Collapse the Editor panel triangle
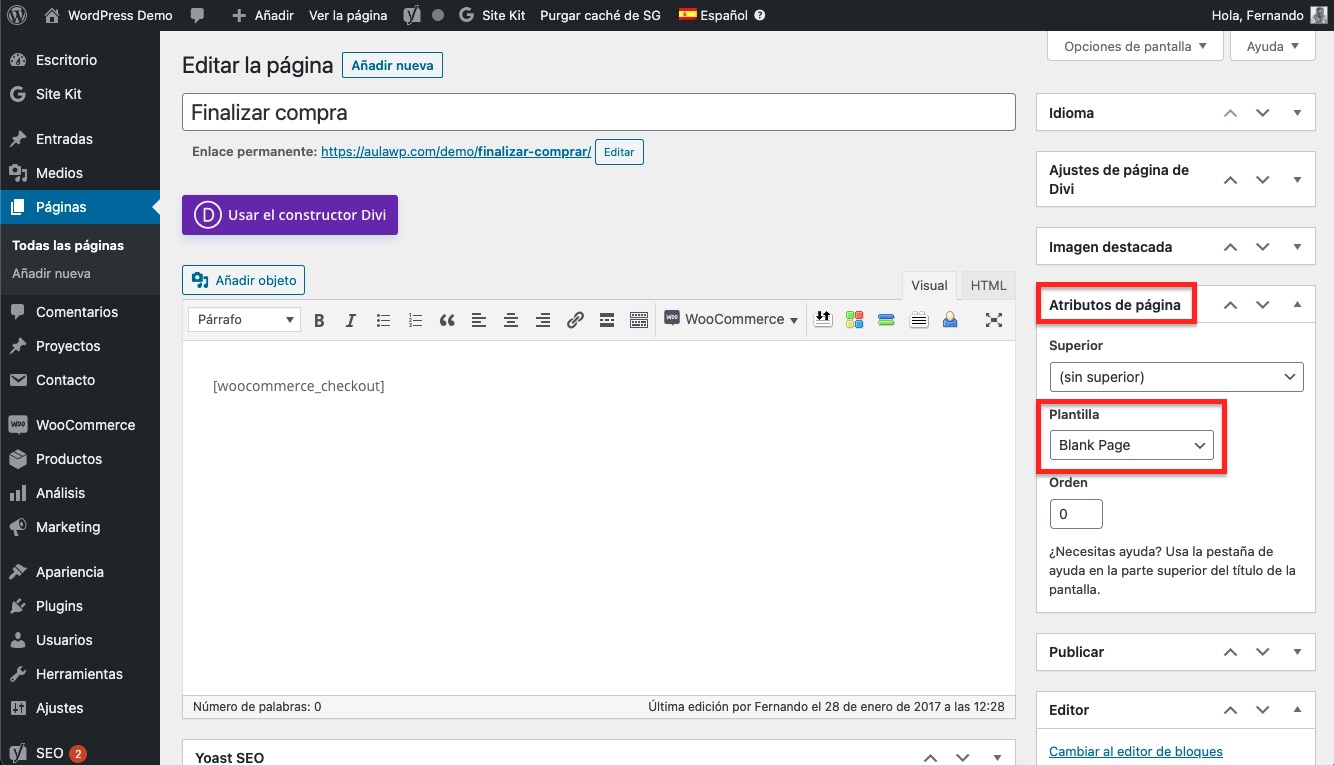This screenshot has width=1334, height=765. 1297,710
